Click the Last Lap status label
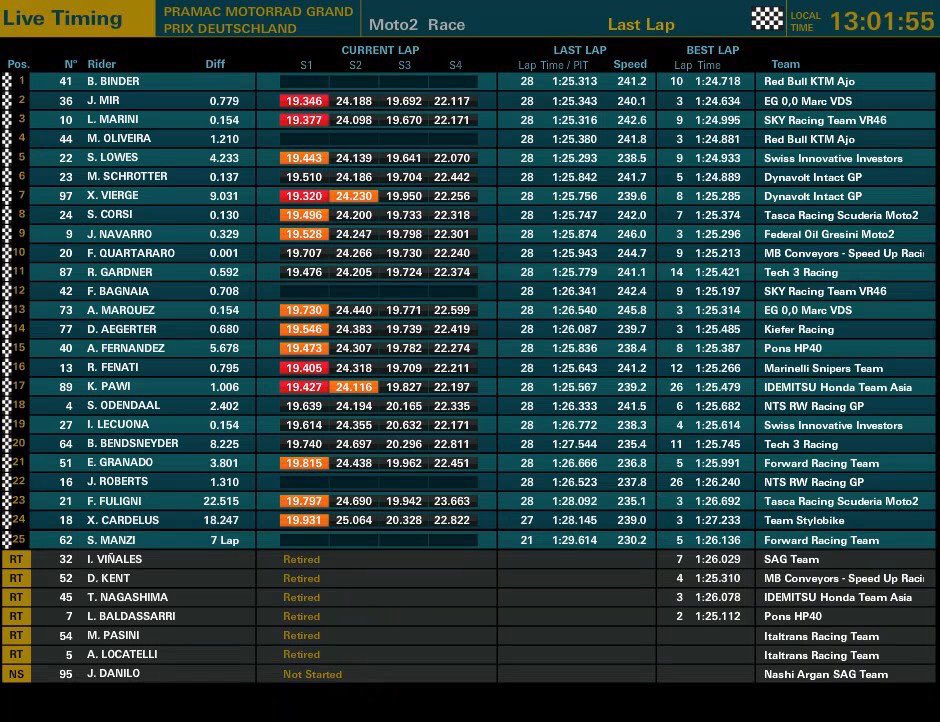 point(641,25)
